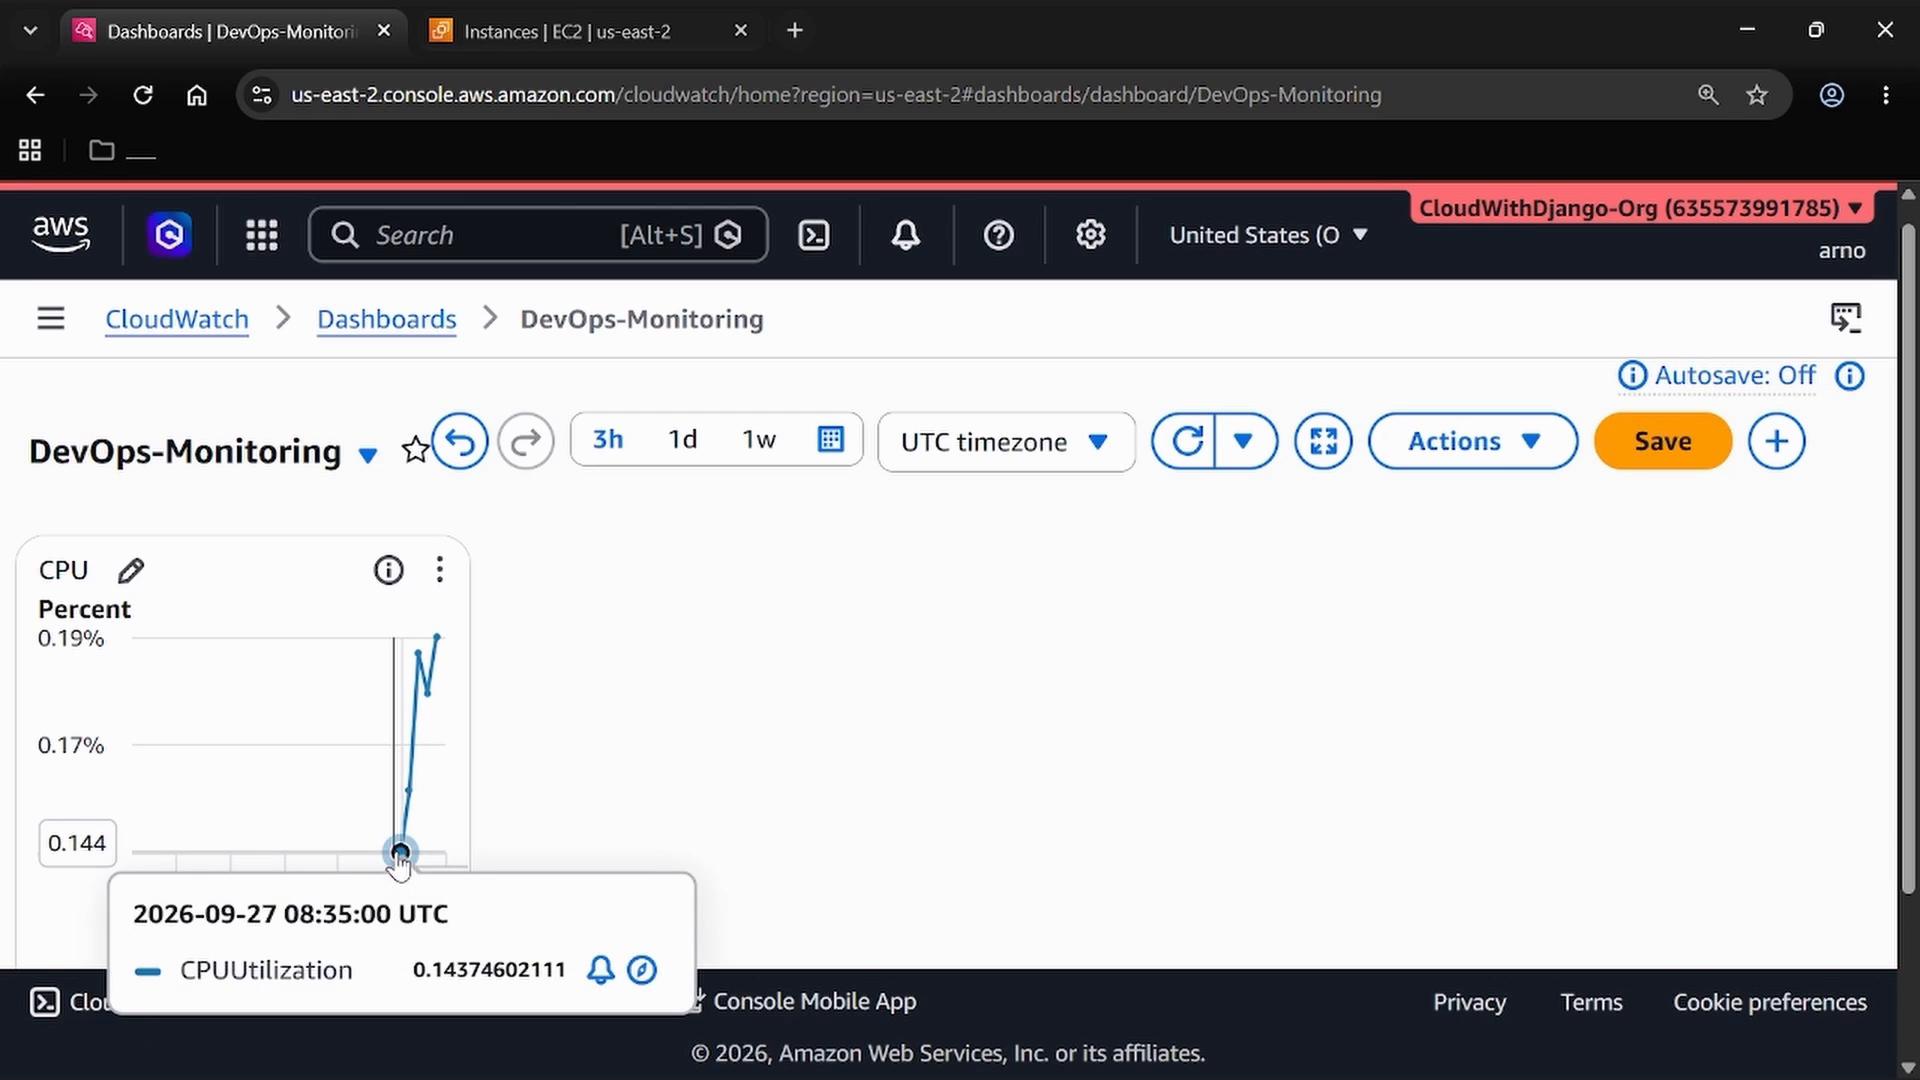Save the dashboard

1663,441
